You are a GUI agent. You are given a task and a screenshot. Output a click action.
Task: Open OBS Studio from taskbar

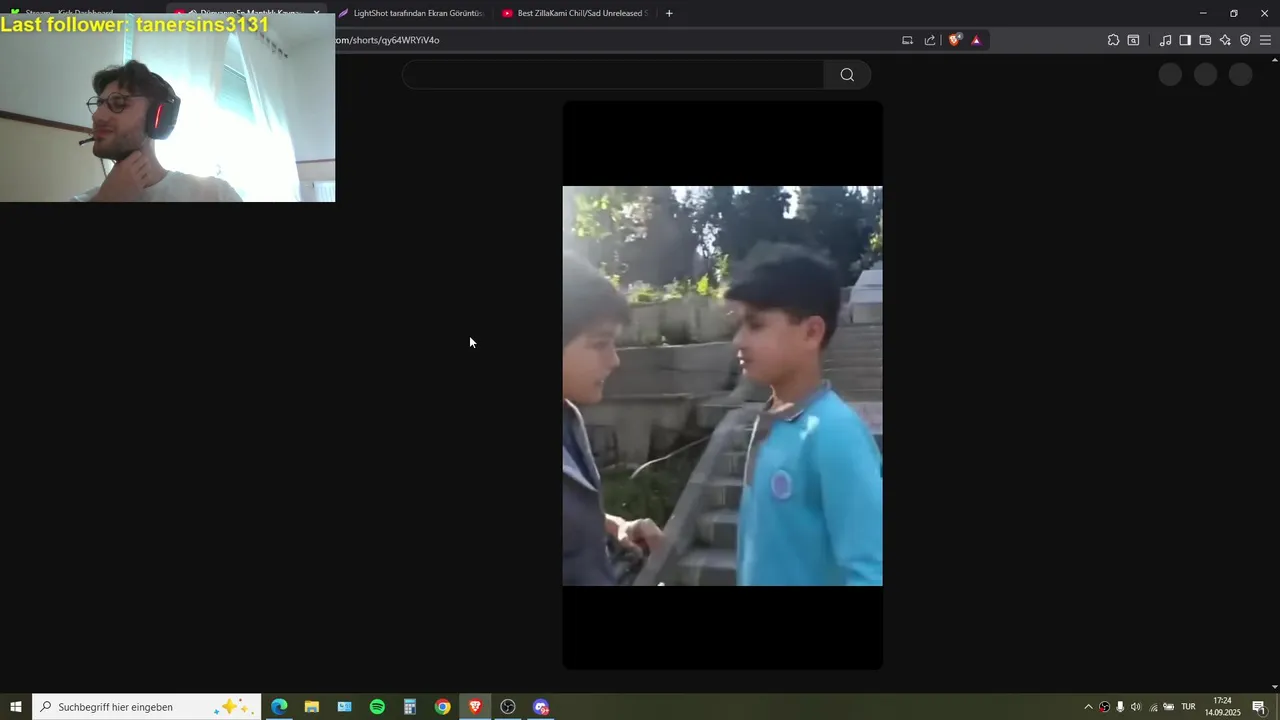[x=508, y=707]
